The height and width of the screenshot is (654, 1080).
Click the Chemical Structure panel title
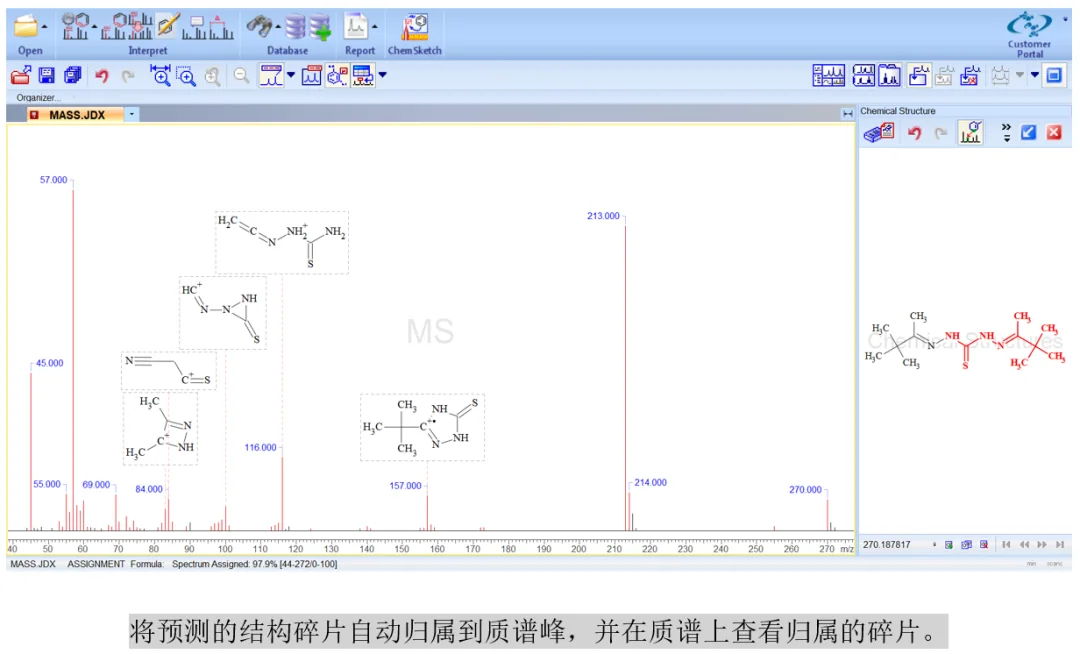897,111
